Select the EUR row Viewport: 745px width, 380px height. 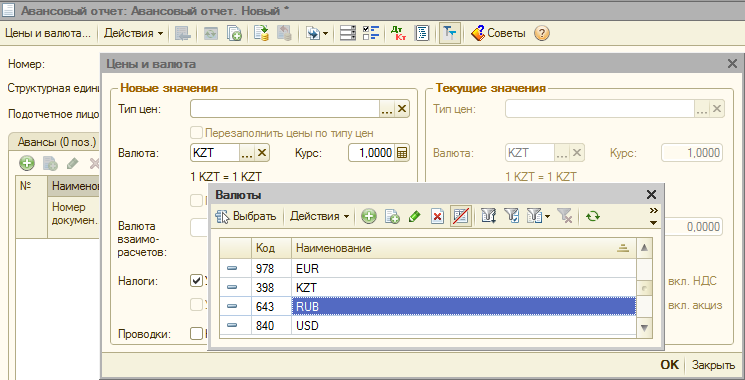(x=427, y=269)
